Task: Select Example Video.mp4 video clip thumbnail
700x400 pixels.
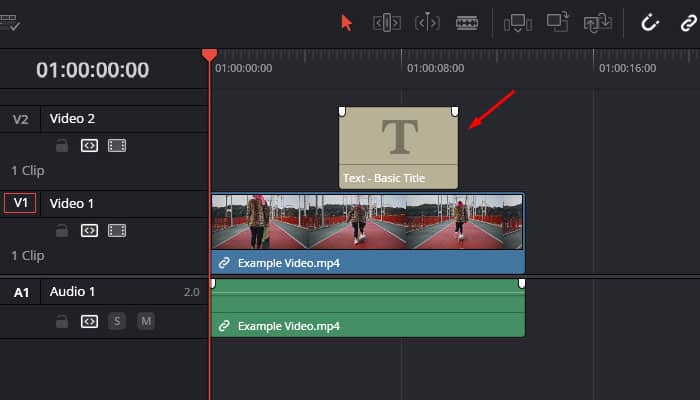Action: click(367, 222)
